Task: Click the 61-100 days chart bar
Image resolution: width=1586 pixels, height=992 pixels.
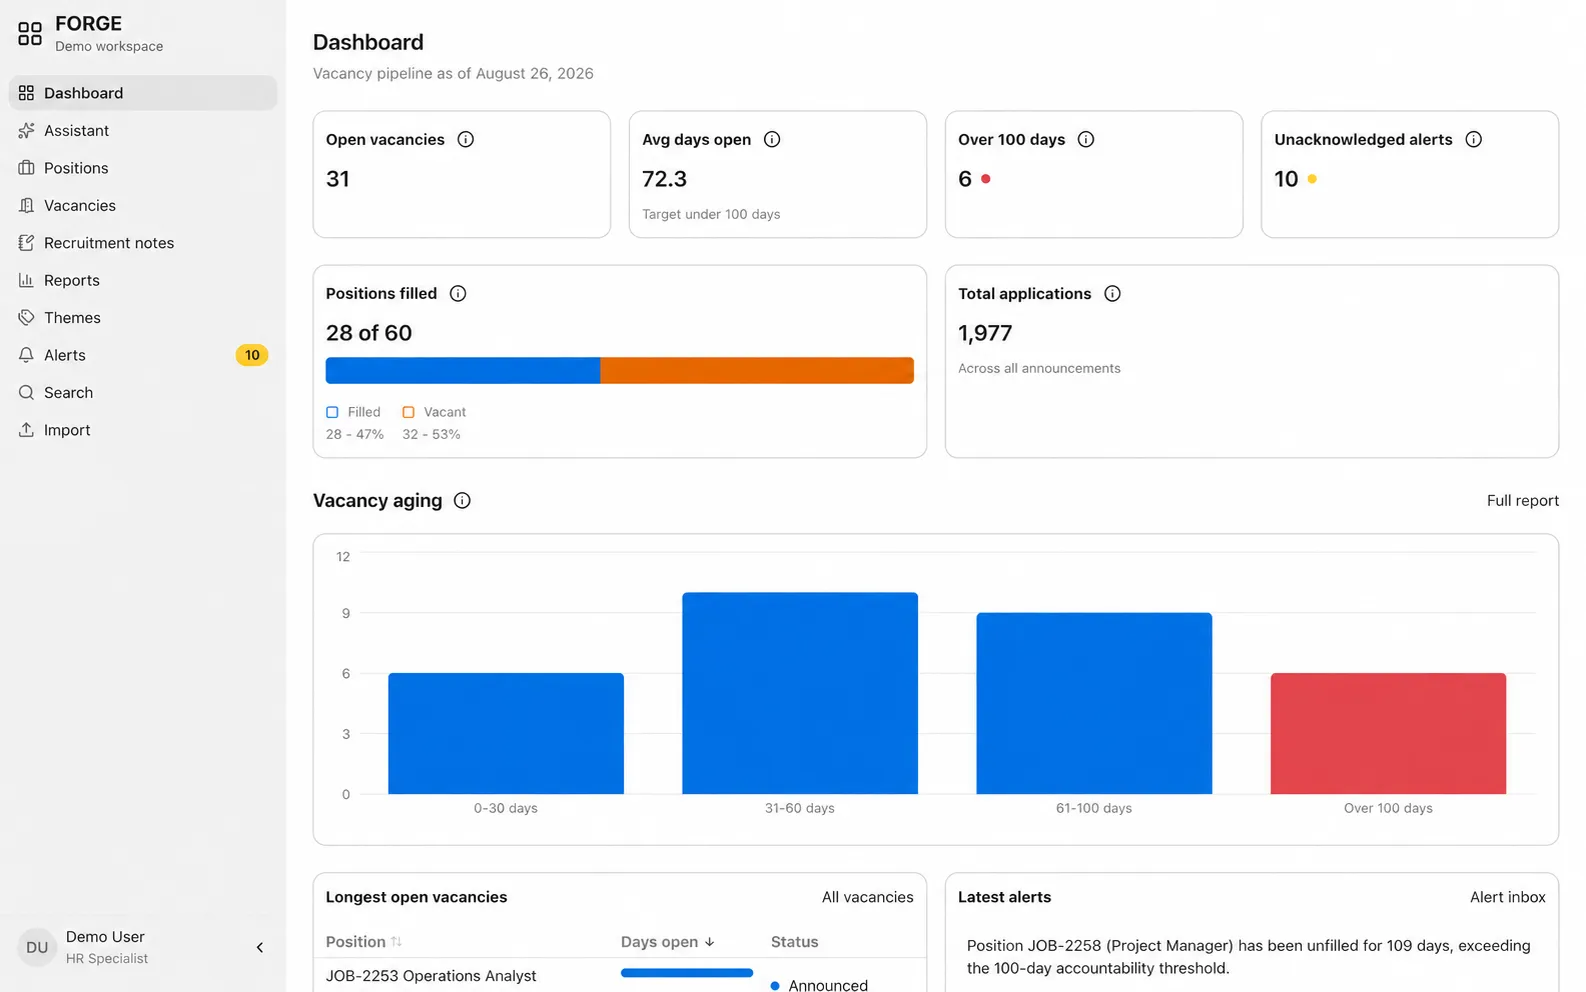Action: 1094,703
